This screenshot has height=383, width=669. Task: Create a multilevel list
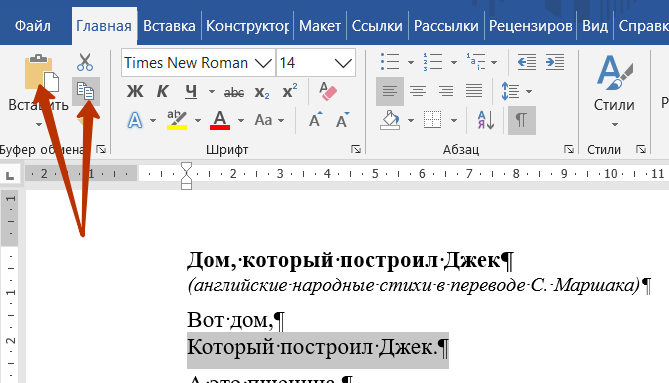tap(476, 62)
